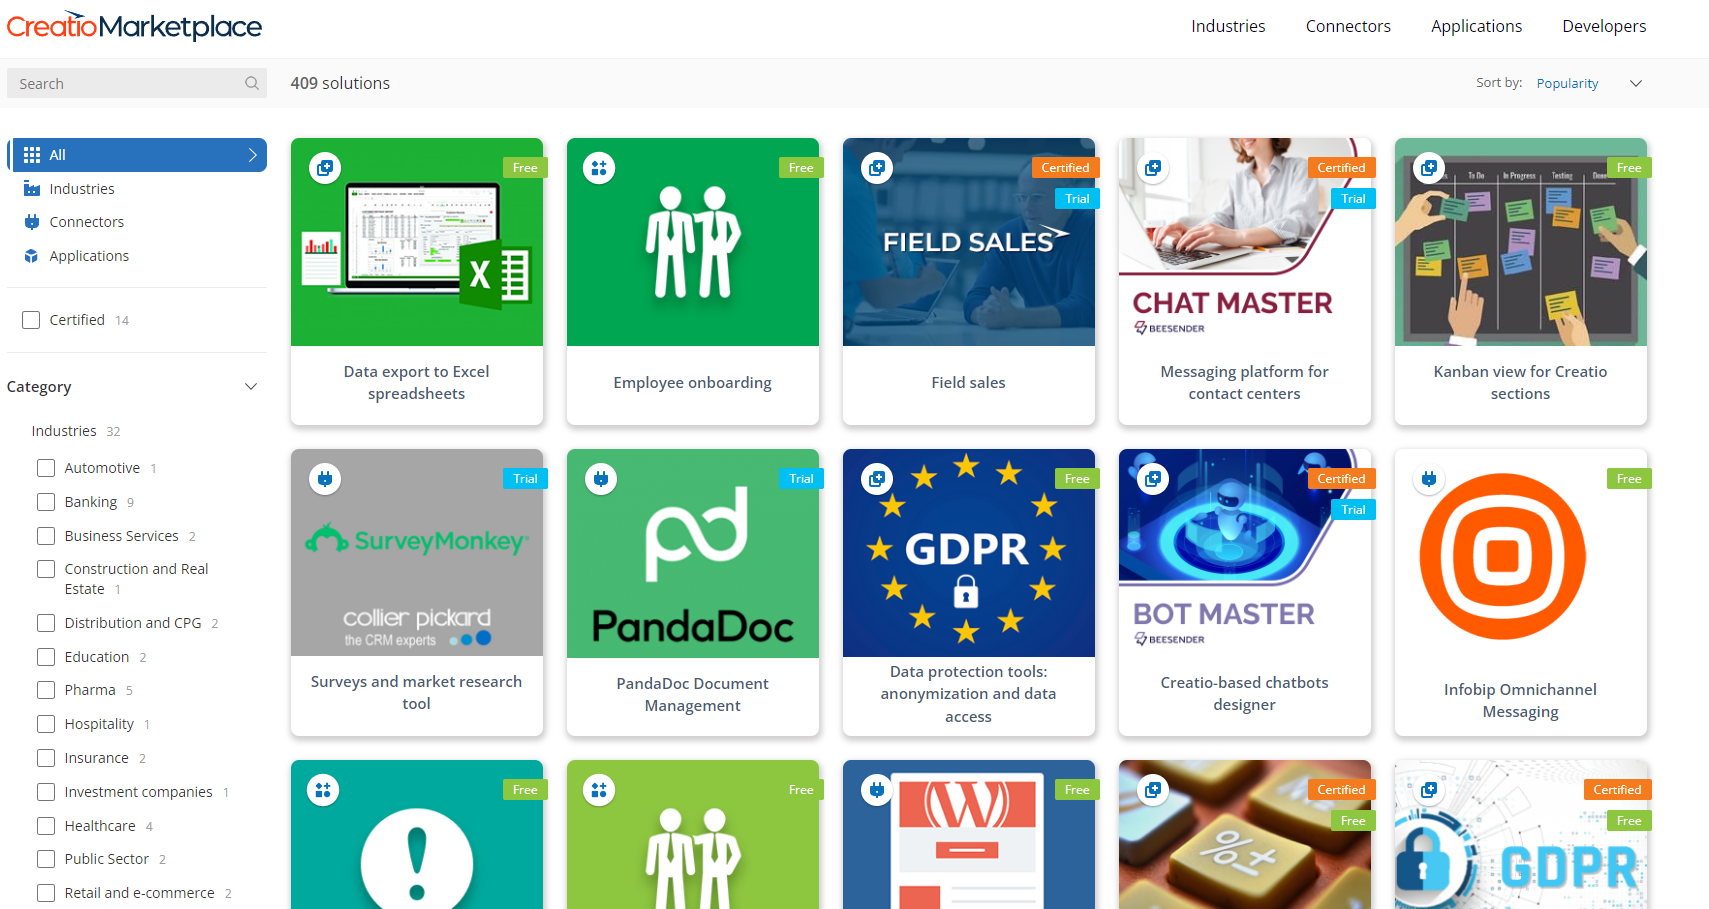Collapse the Category filter section

[x=251, y=387]
